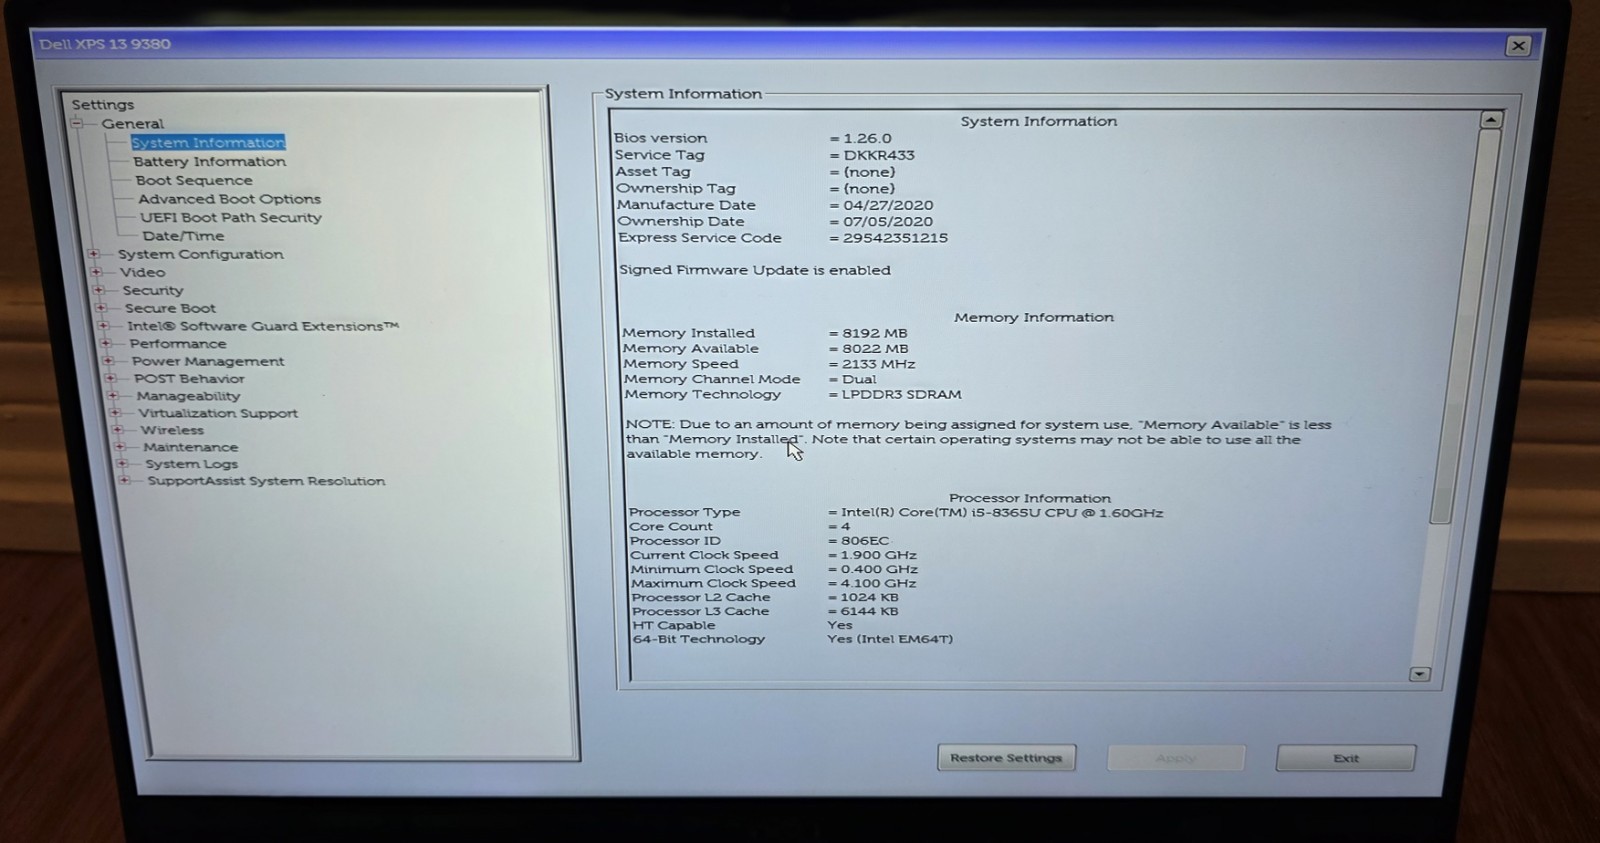Select the Maintenance label
The width and height of the screenshot is (1600, 843).
[x=190, y=447]
